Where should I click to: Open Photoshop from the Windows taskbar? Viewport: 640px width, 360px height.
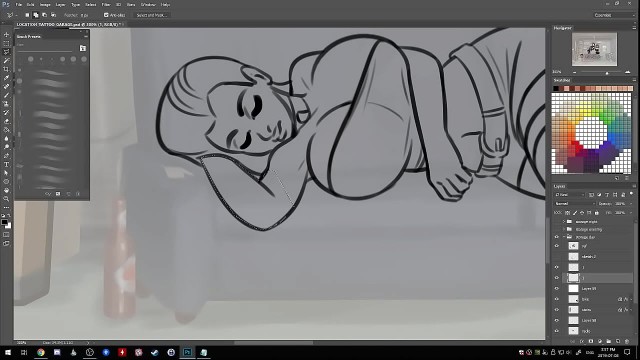pyautogui.click(x=187, y=352)
